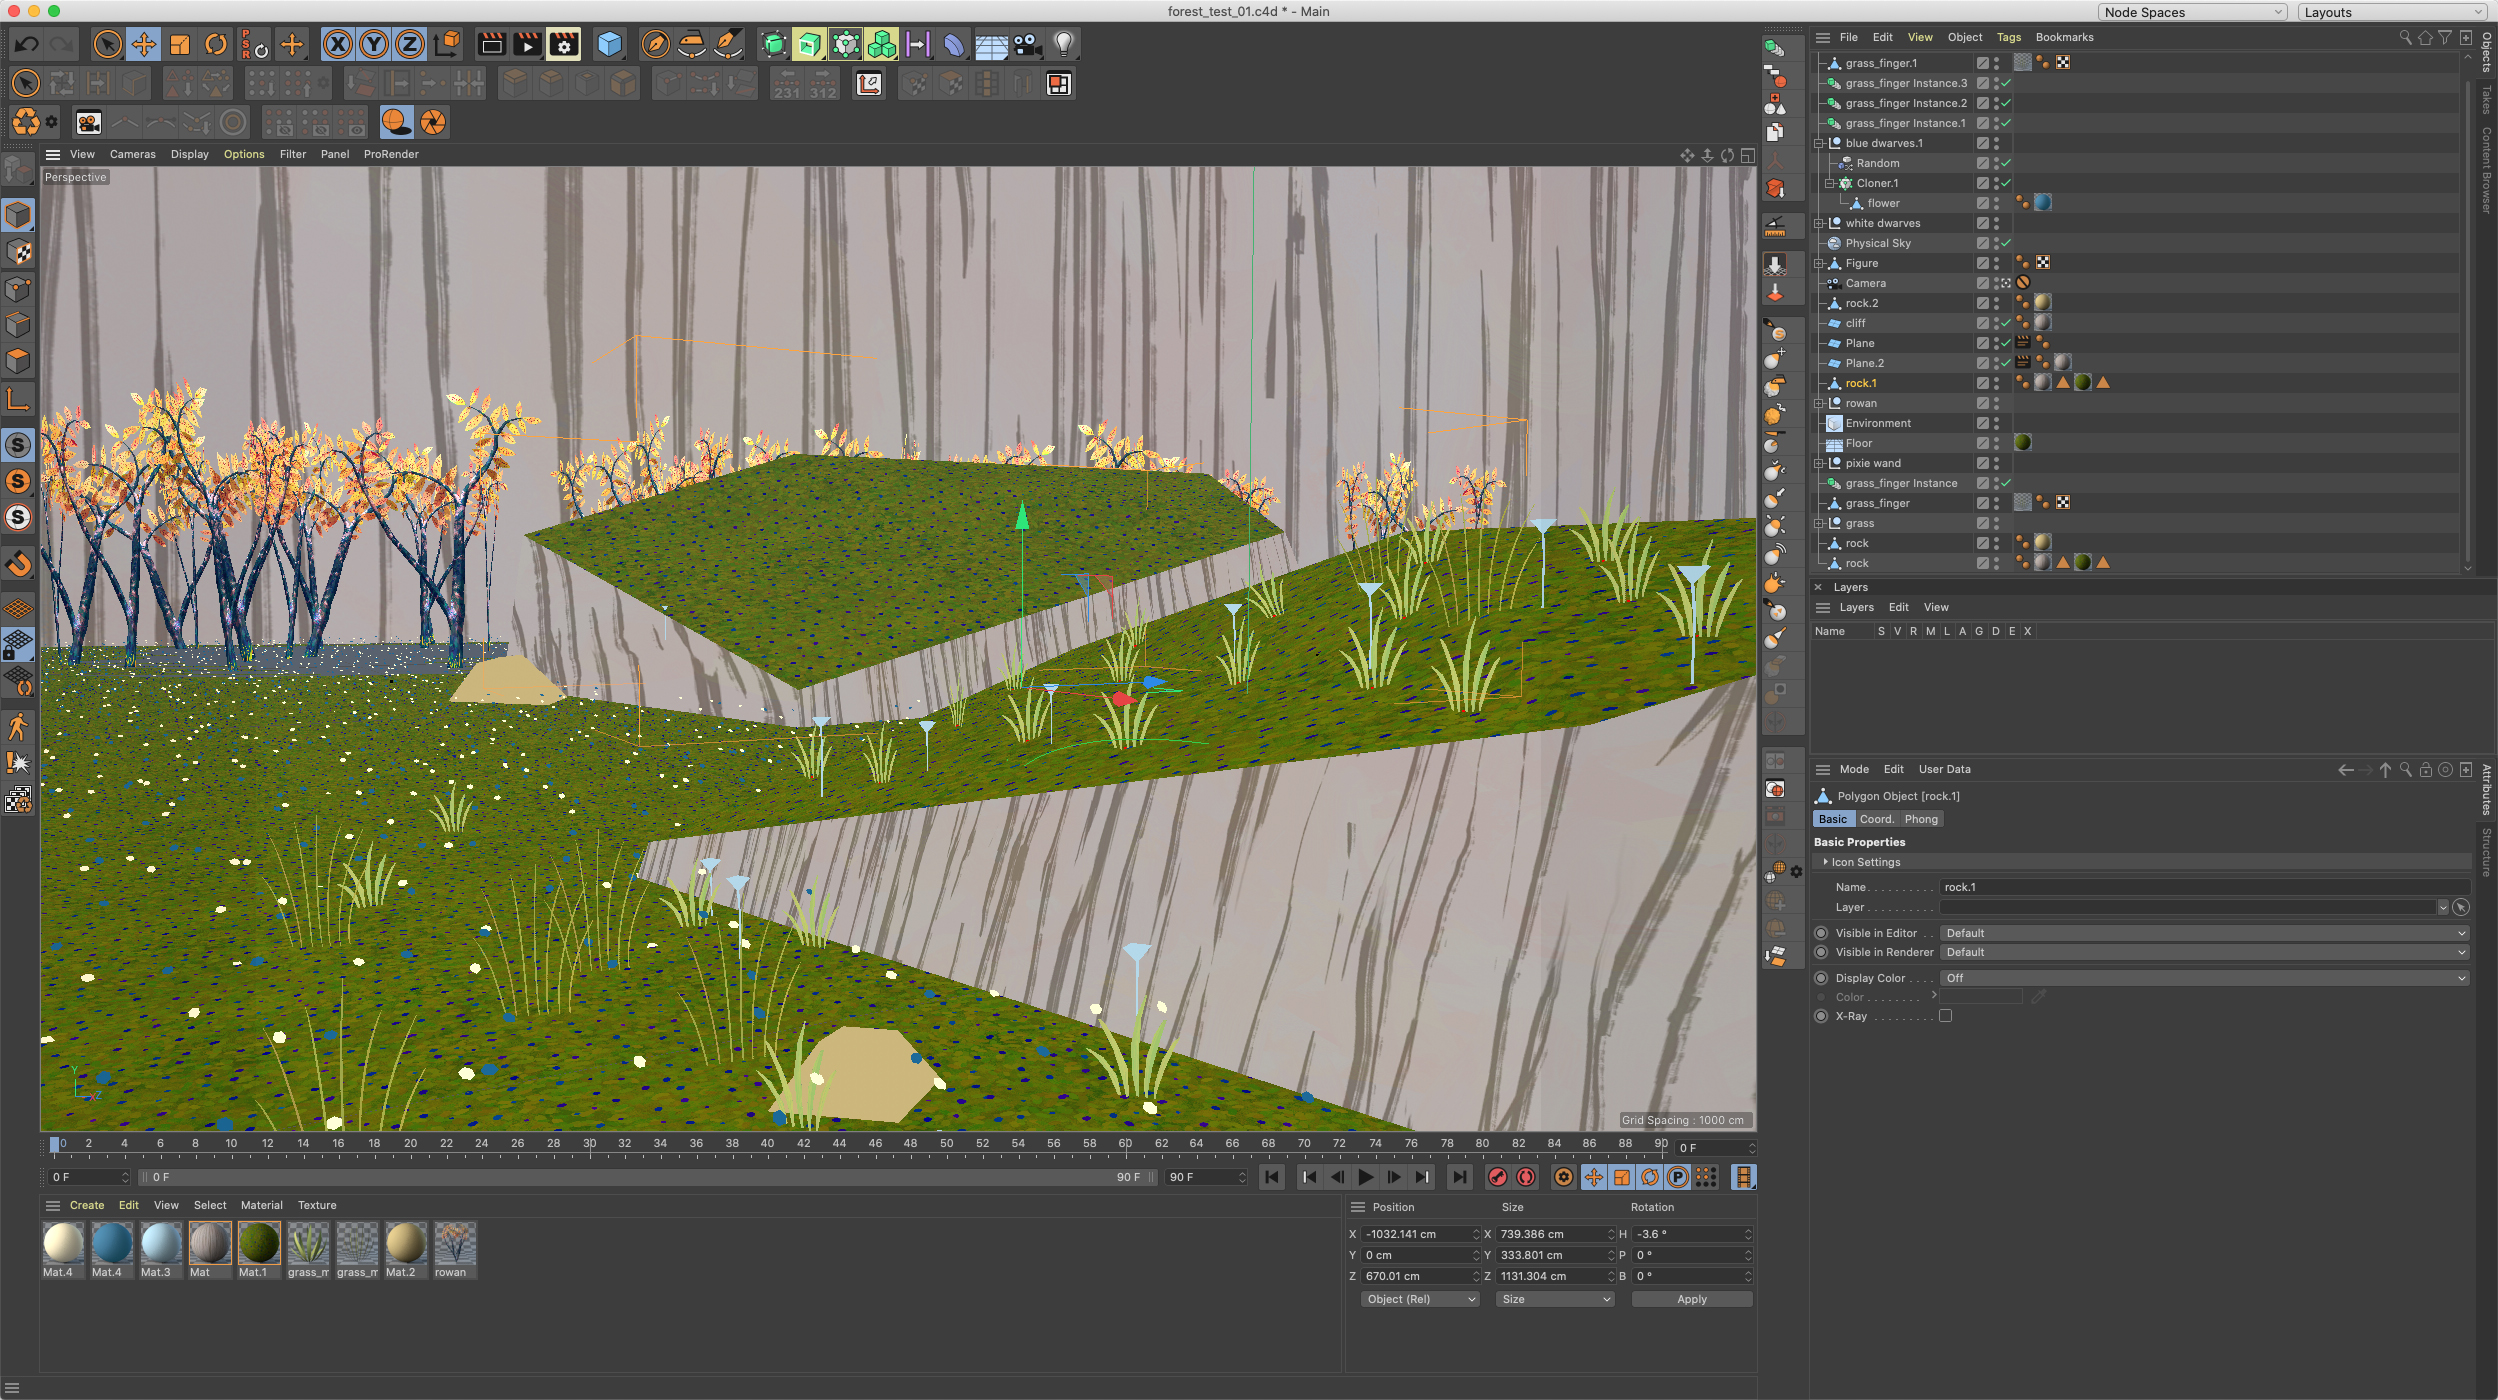Click the blue Cube primitive icon
Screen dimensions: 2498x1400
tap(609, 45)
